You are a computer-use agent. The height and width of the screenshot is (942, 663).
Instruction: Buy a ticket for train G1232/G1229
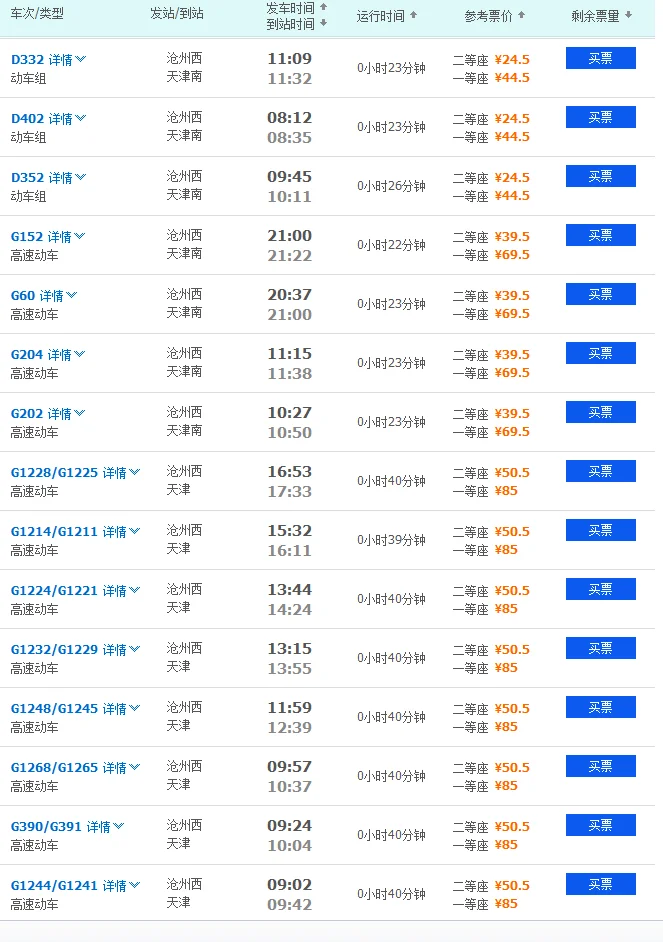[x=600, y=648]
